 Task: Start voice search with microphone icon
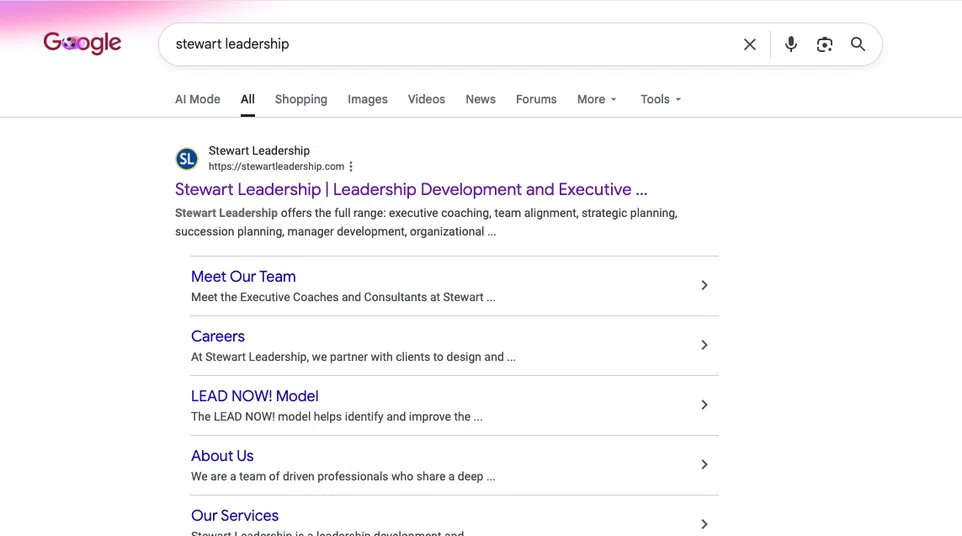click(x=791, y=44)
